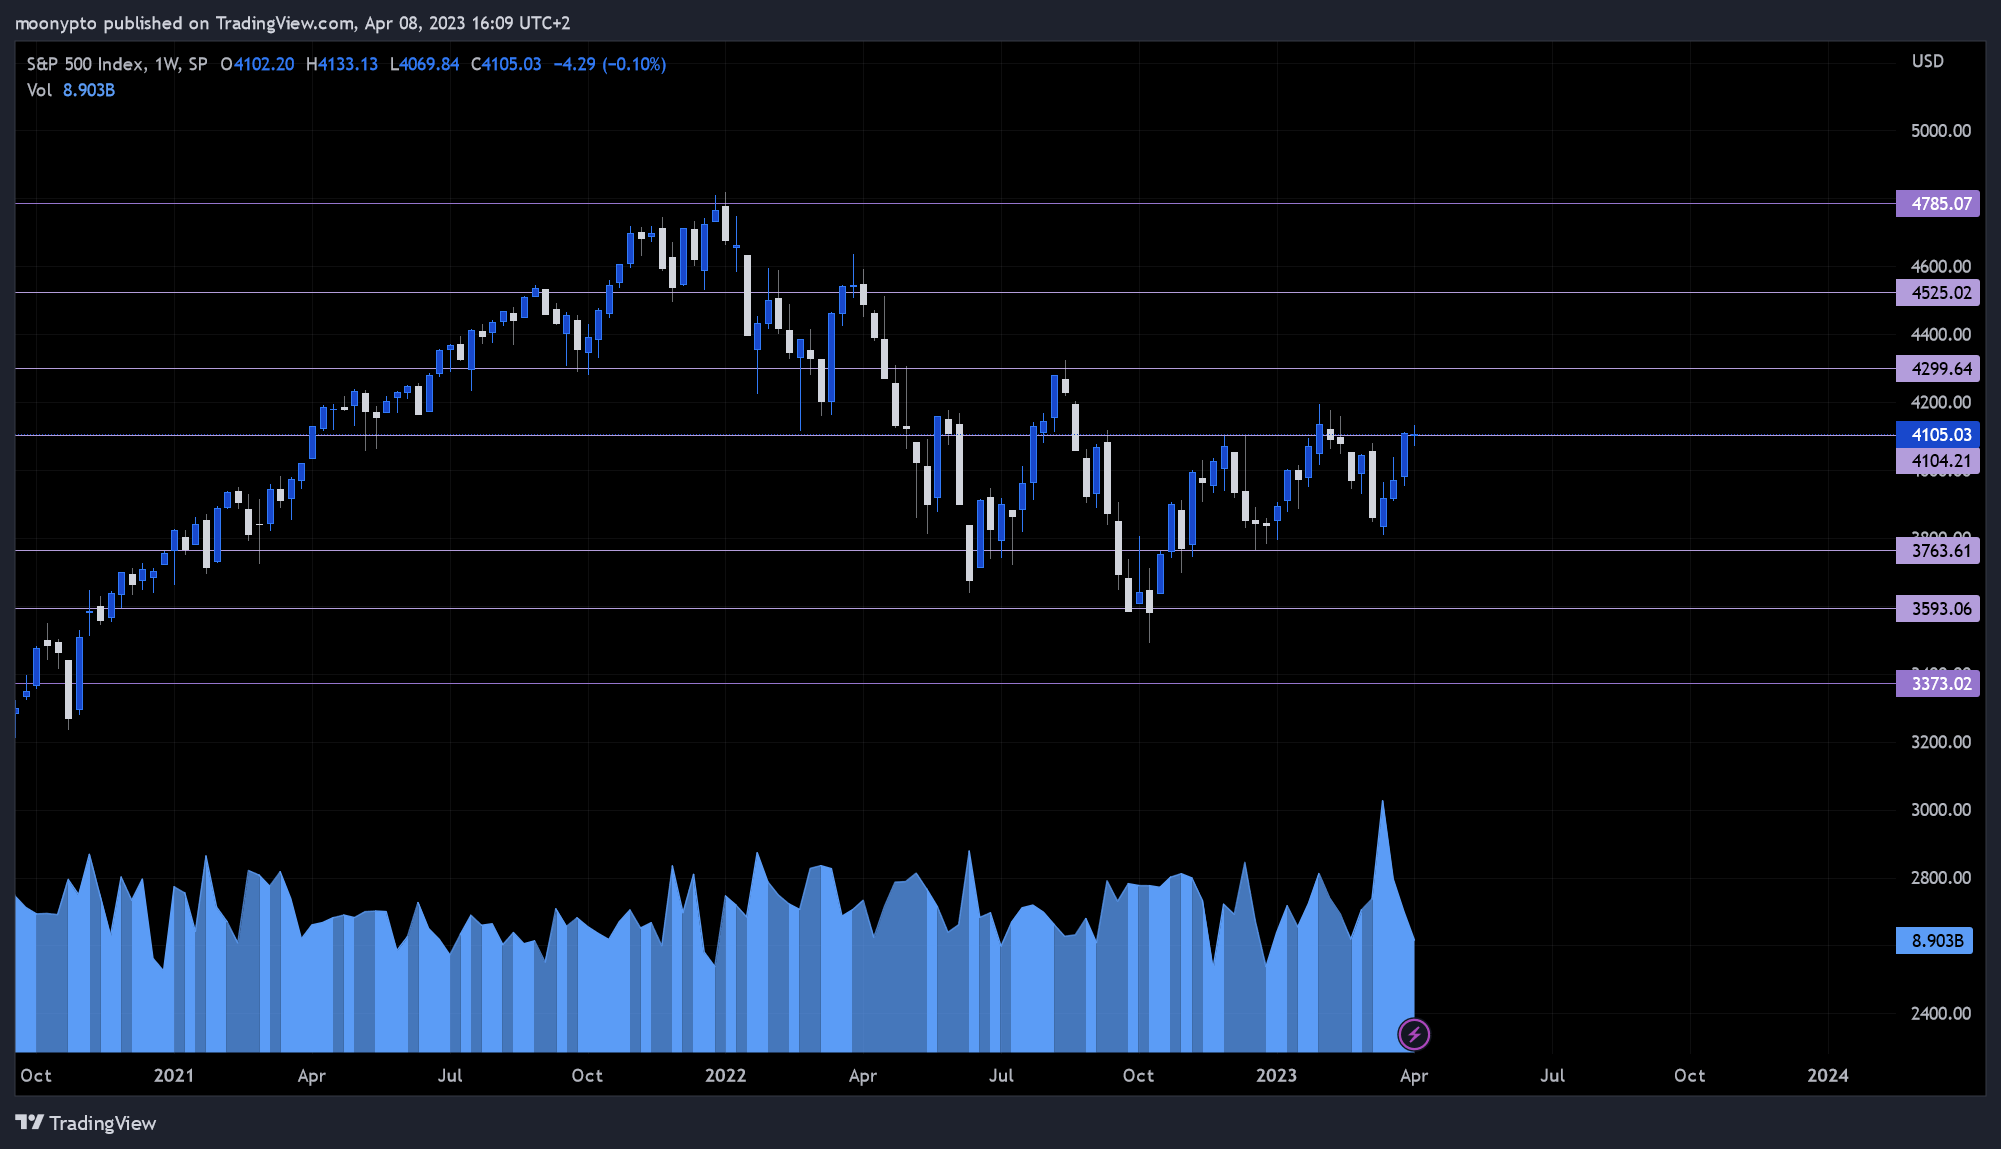Click the 3763.61 price level label
Viewport: 2001px width, 1149px height.
(x=1938, y=551)
